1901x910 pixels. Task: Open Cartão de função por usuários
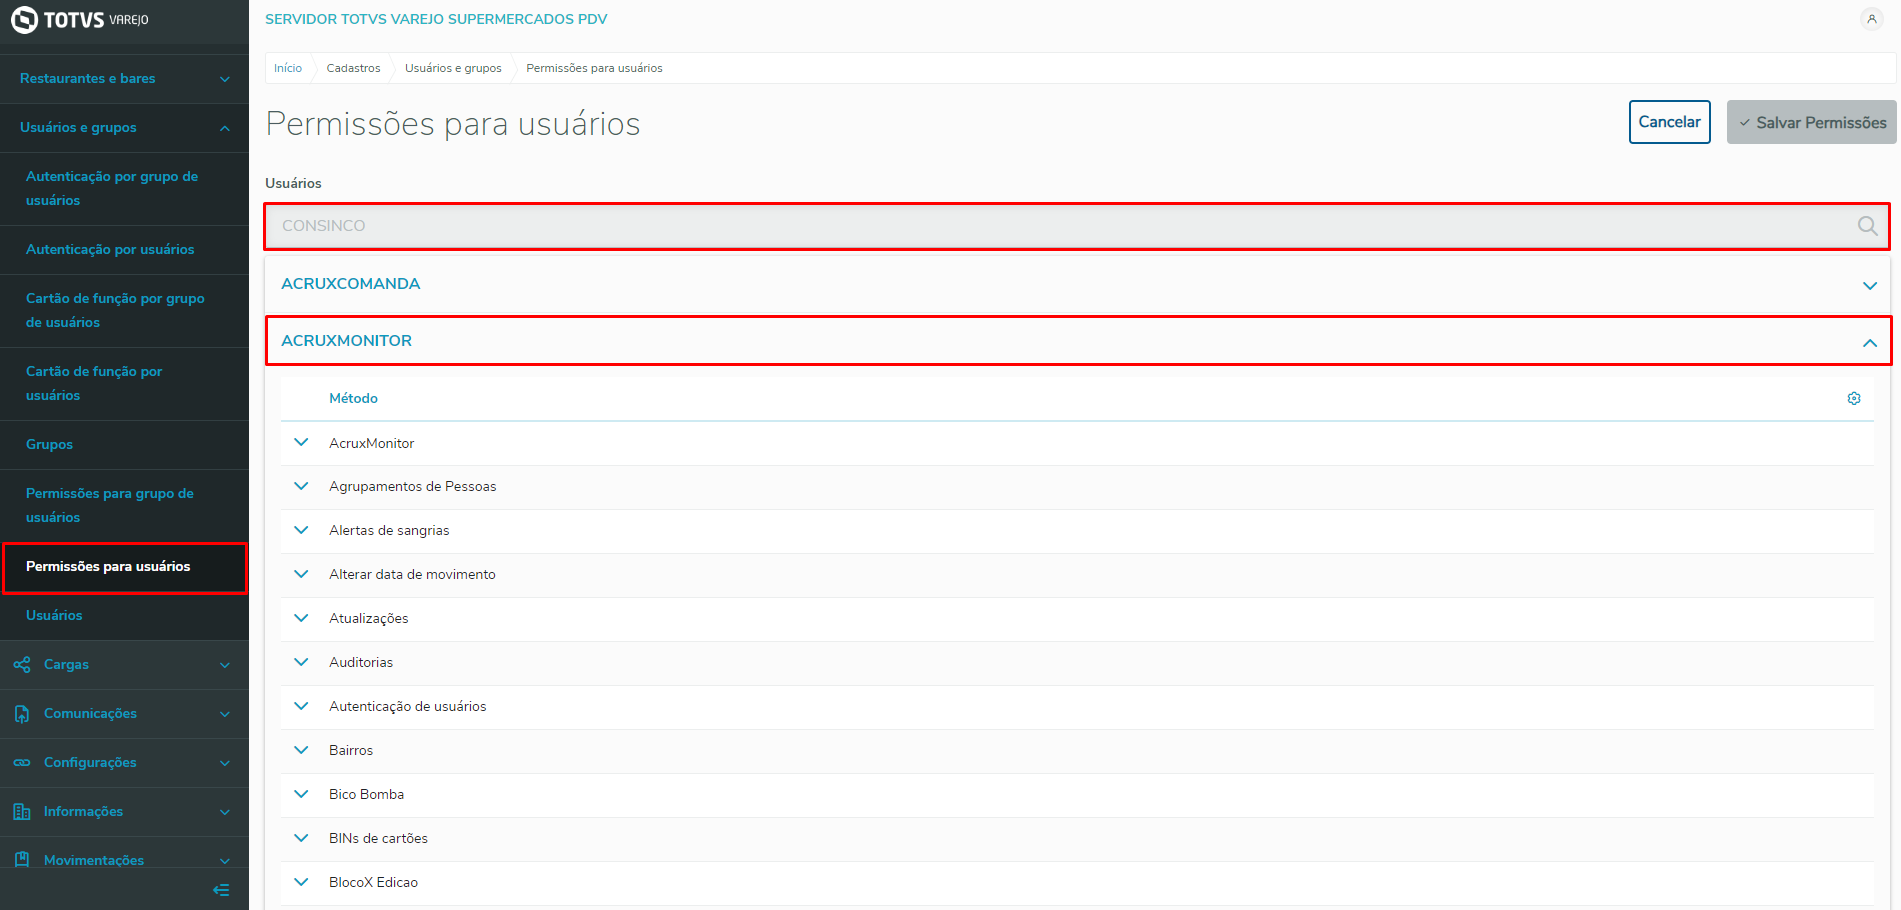coord(124,383)
